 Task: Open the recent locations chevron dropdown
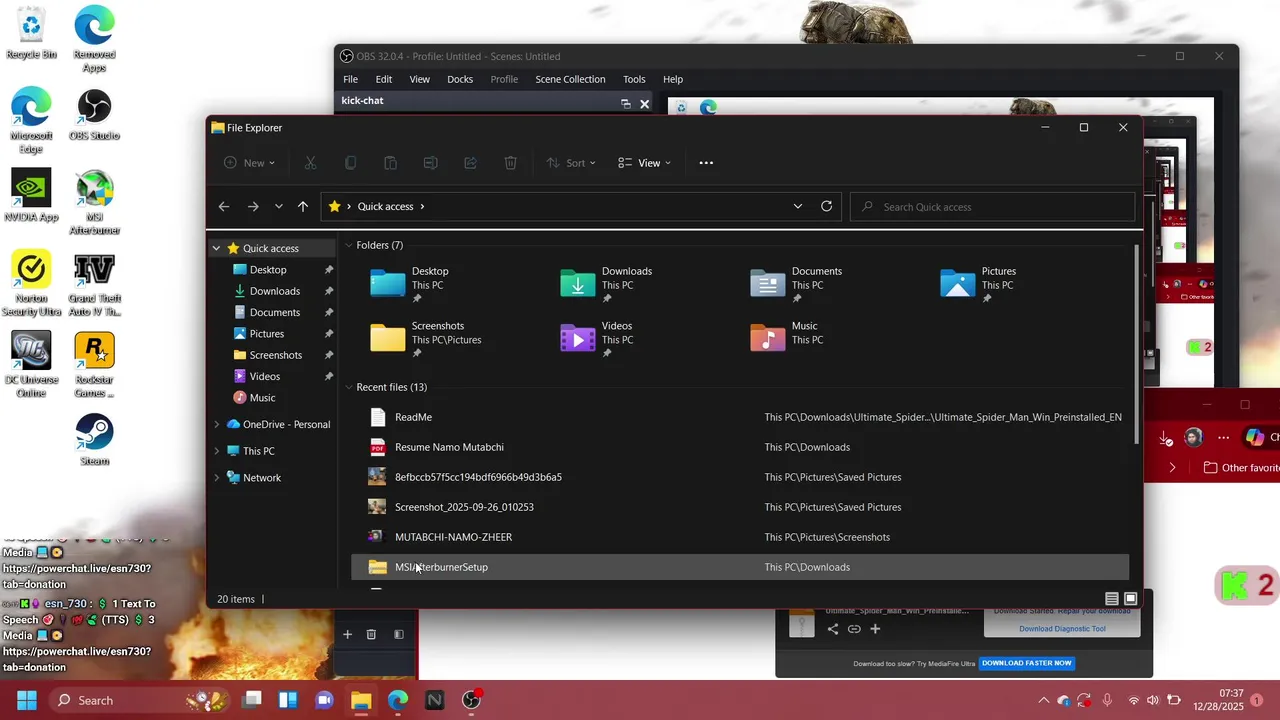tap(279, 207)
